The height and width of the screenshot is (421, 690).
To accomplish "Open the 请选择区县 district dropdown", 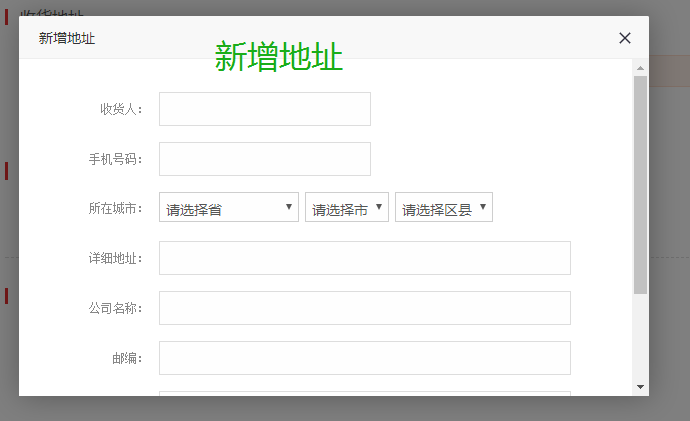I will 444,208.
